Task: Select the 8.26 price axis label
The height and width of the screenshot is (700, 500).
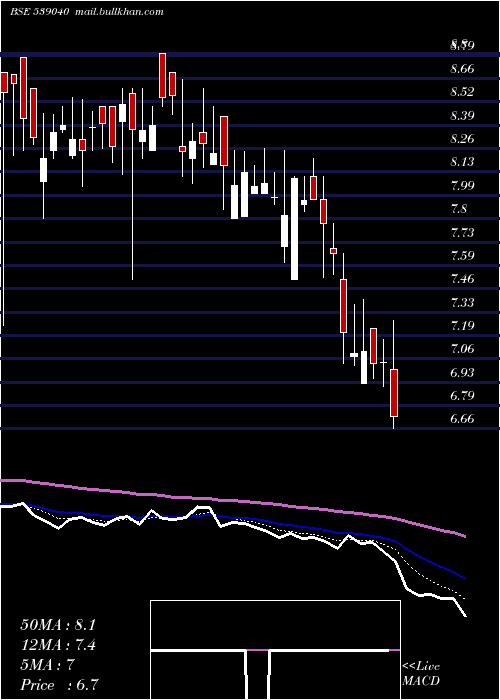Action: [462, 139]
